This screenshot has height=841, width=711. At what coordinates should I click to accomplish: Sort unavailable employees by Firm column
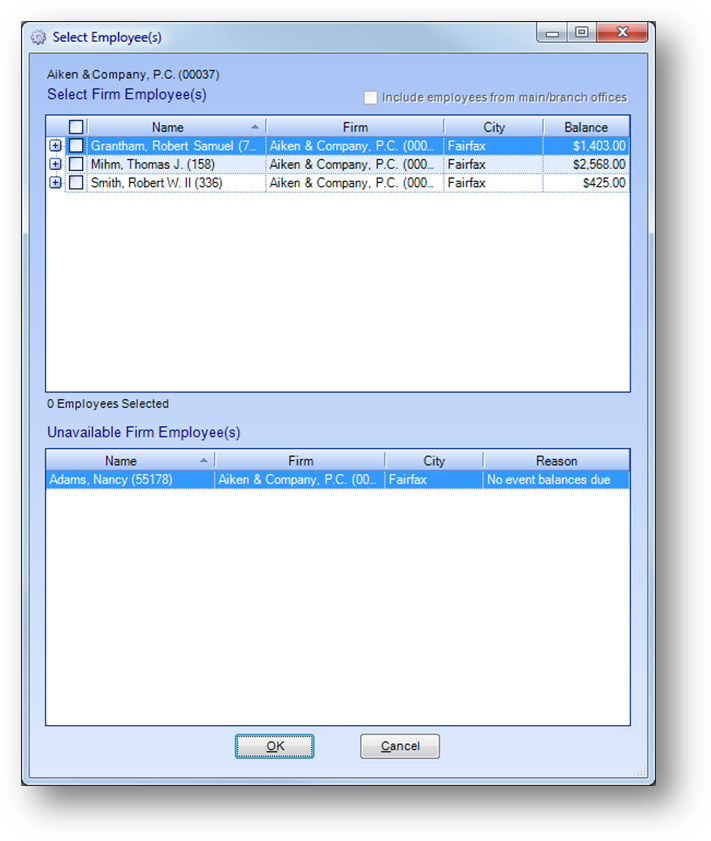300,461
